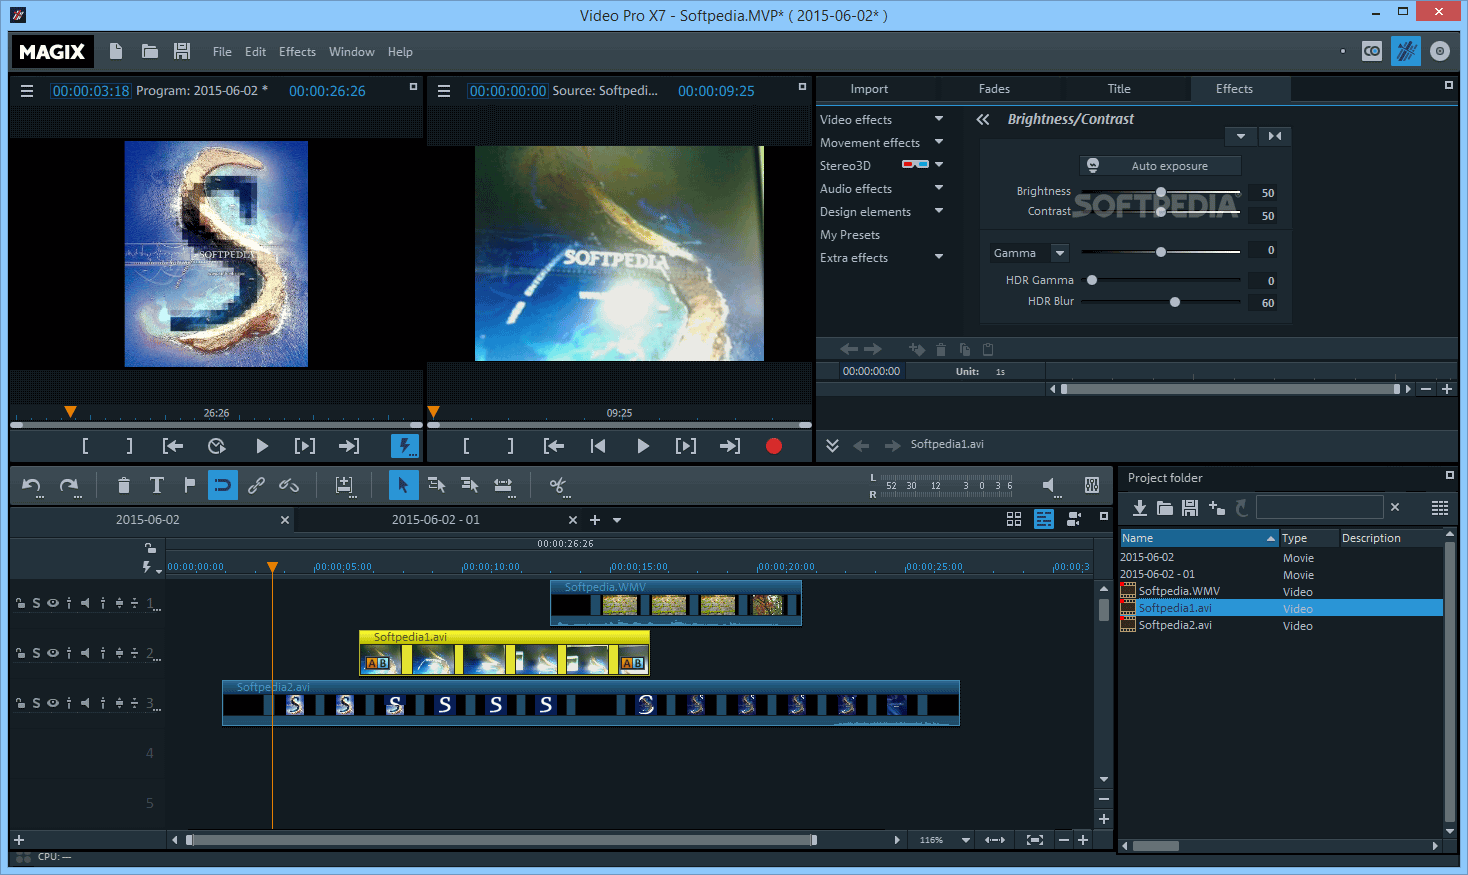The image size is (1468, 875).
Task: Toggle the highlighted blue tool icon top right
Action: (1406, 51)
